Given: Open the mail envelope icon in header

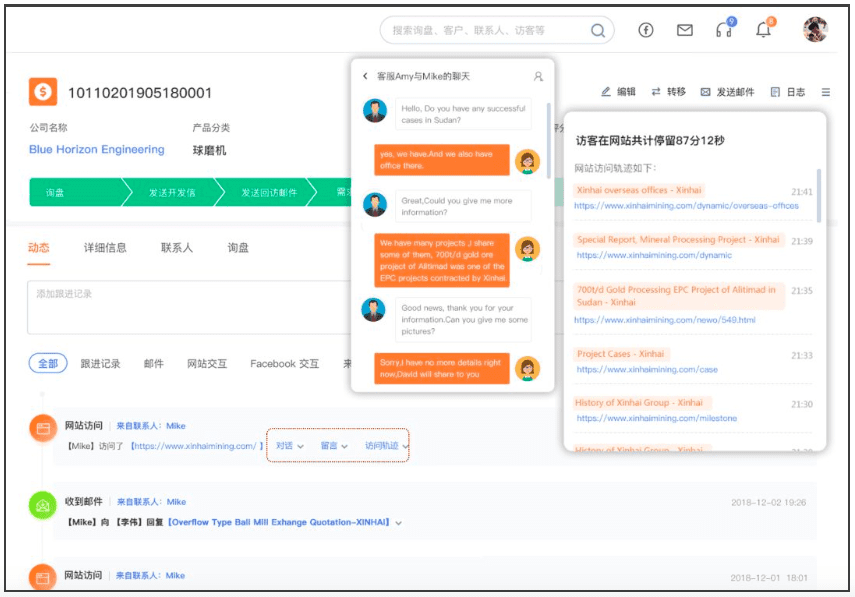Looking at the screenshot, I should (x=685, y=30).
